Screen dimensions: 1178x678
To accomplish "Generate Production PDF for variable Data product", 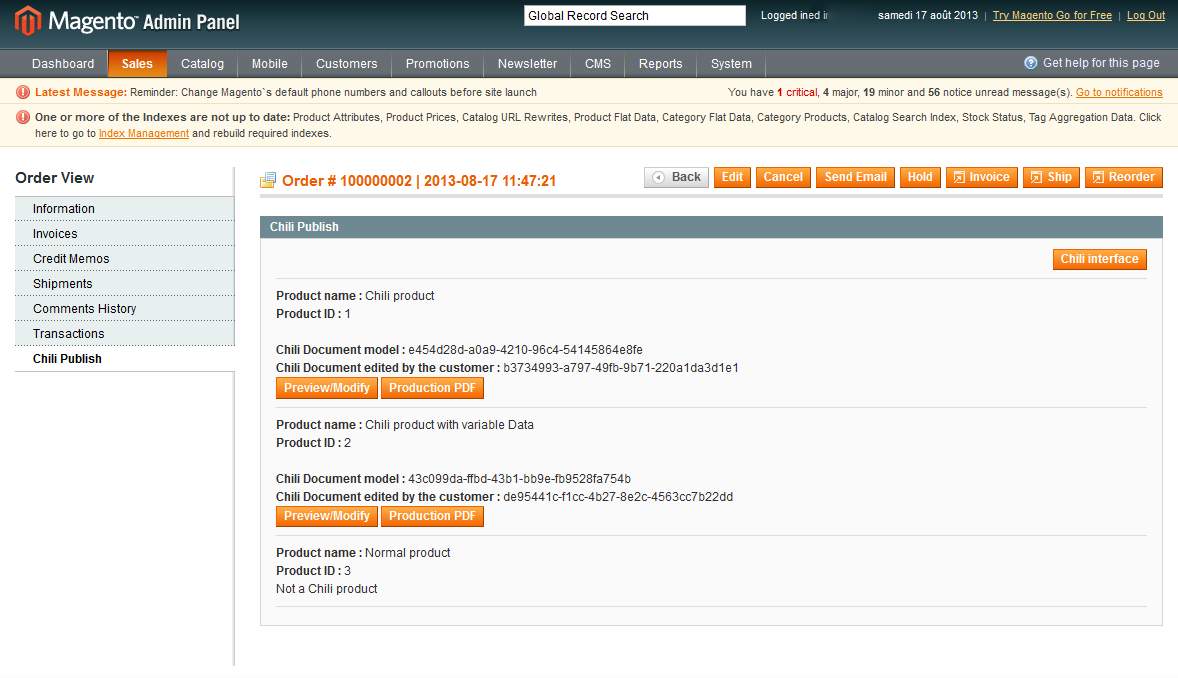I will [432, 516].
